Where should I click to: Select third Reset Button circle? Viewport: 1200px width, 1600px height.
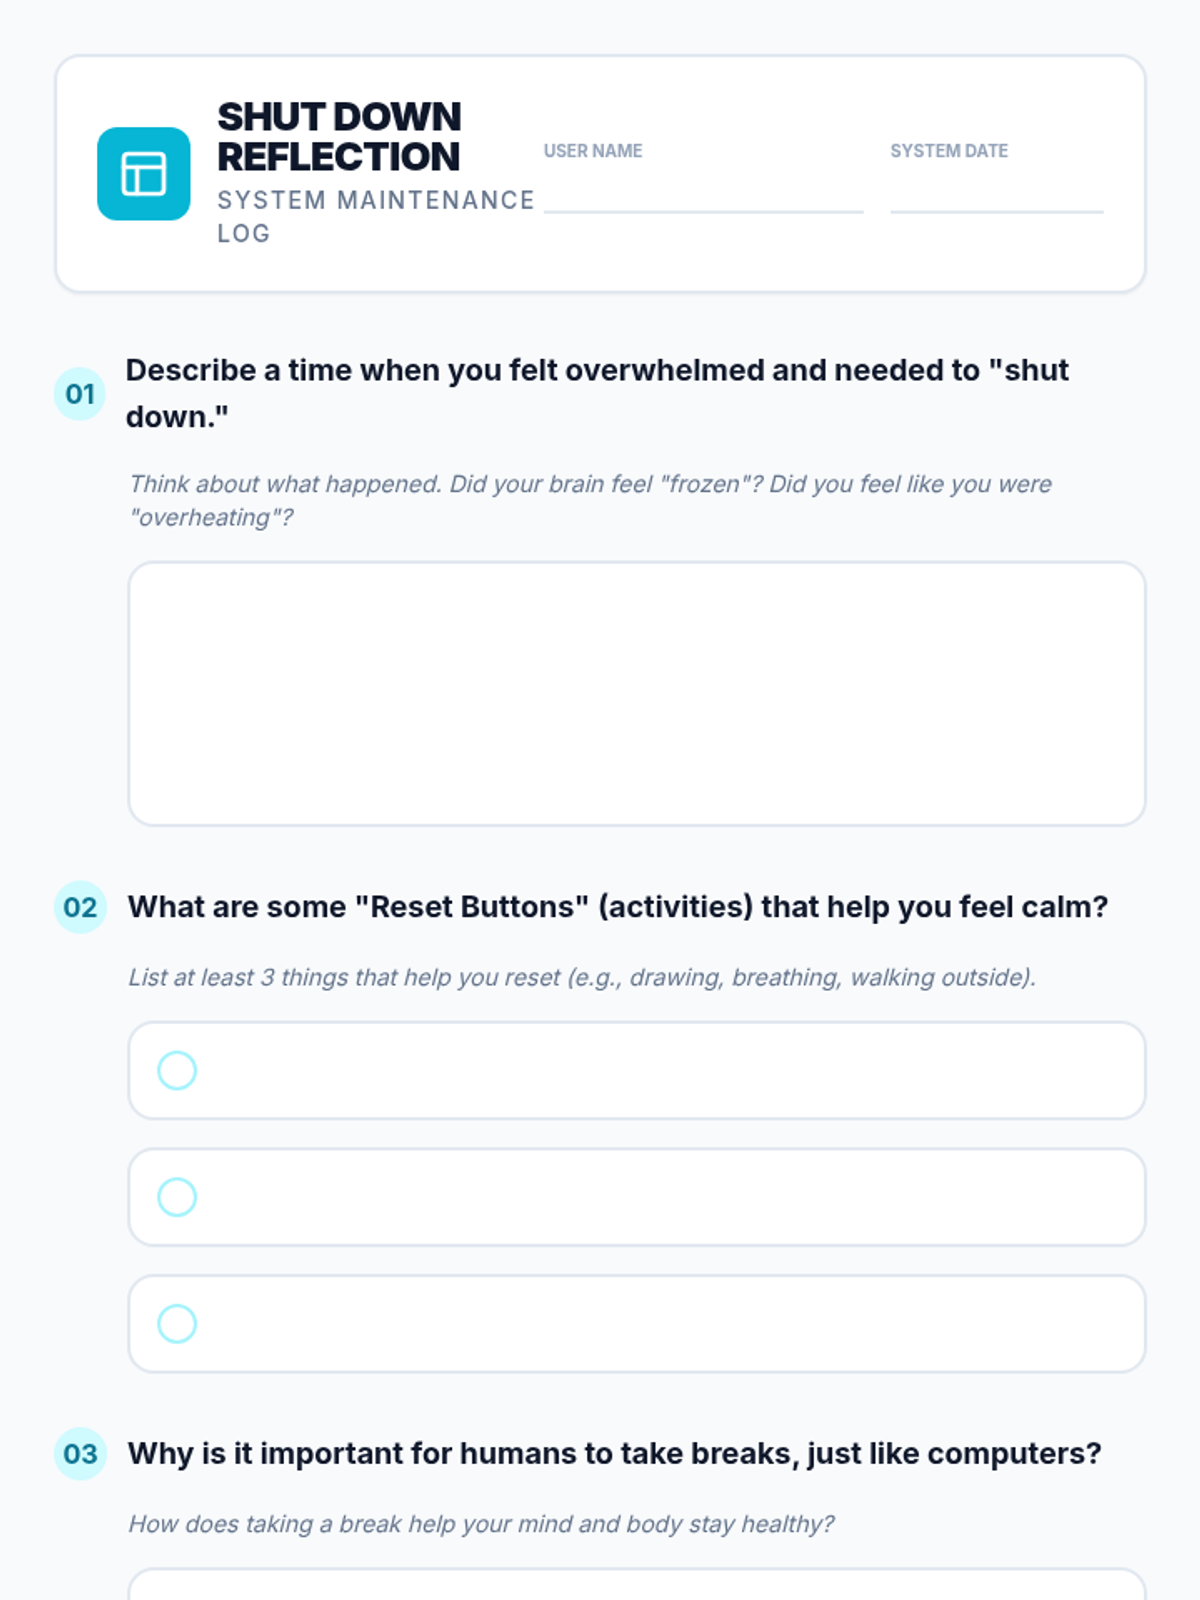pyautogui.click(x=177, y=1323)
